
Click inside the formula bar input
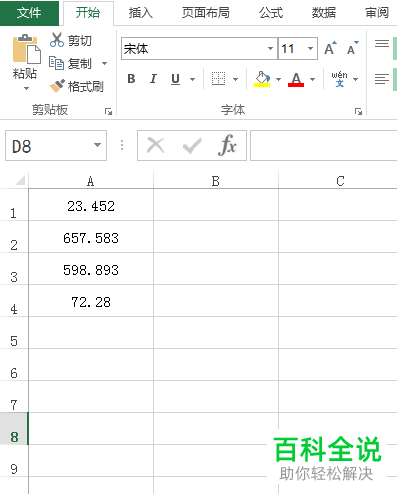324,146
